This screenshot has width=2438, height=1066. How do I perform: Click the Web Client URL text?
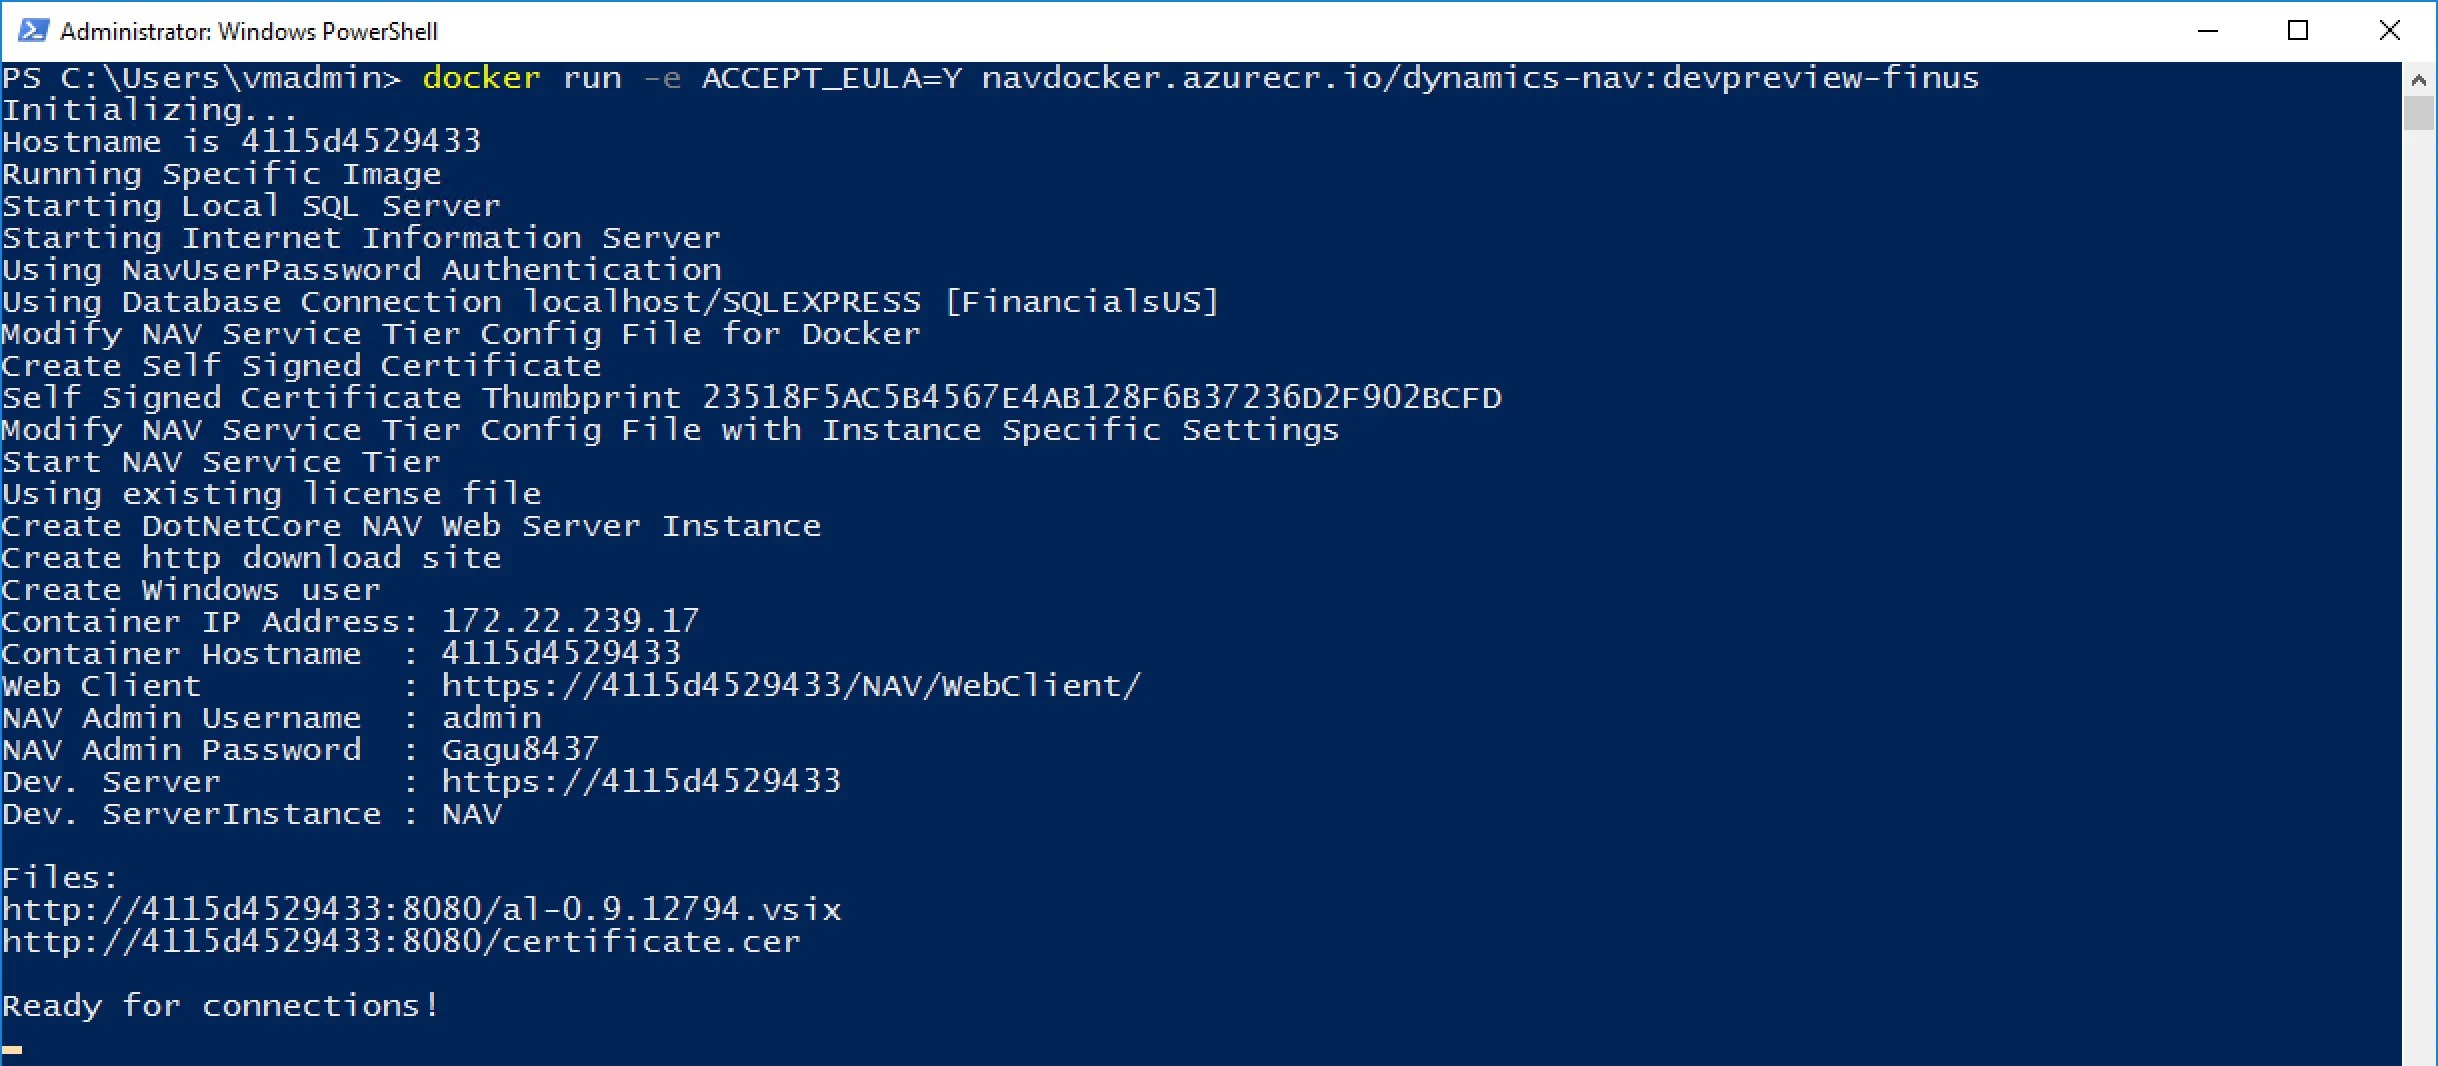pyautogui.click(x=791, y=686)
